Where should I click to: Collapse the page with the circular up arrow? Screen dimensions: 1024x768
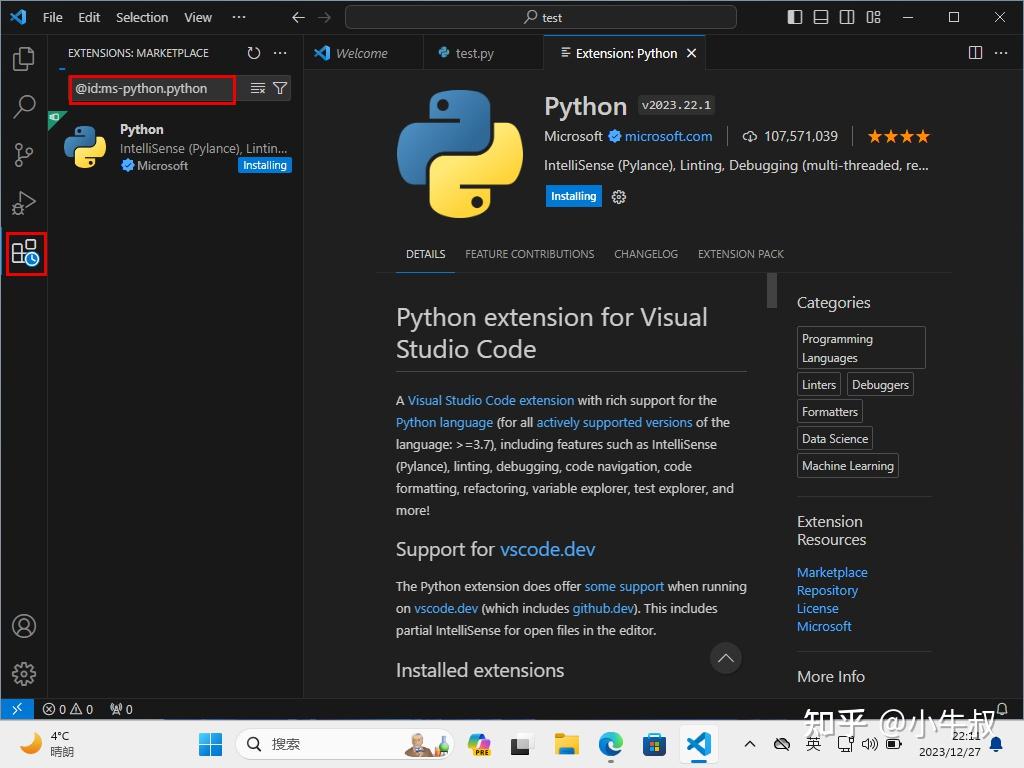click(726, 658)
